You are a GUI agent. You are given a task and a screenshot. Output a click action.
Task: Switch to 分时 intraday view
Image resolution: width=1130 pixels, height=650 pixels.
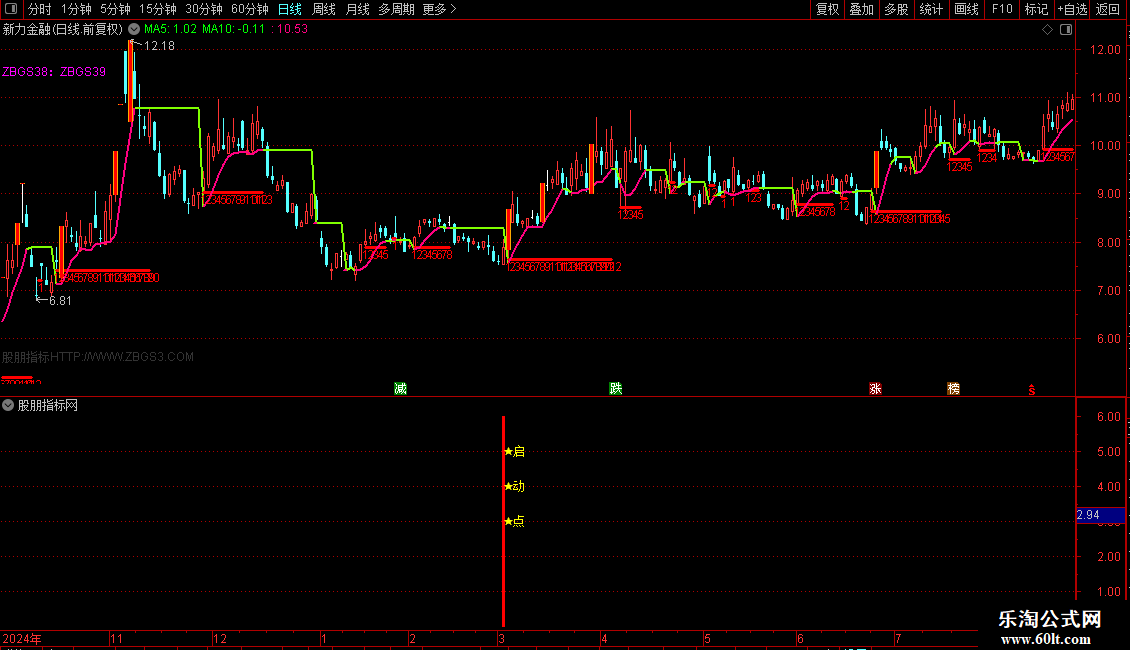tap(40, 9)
